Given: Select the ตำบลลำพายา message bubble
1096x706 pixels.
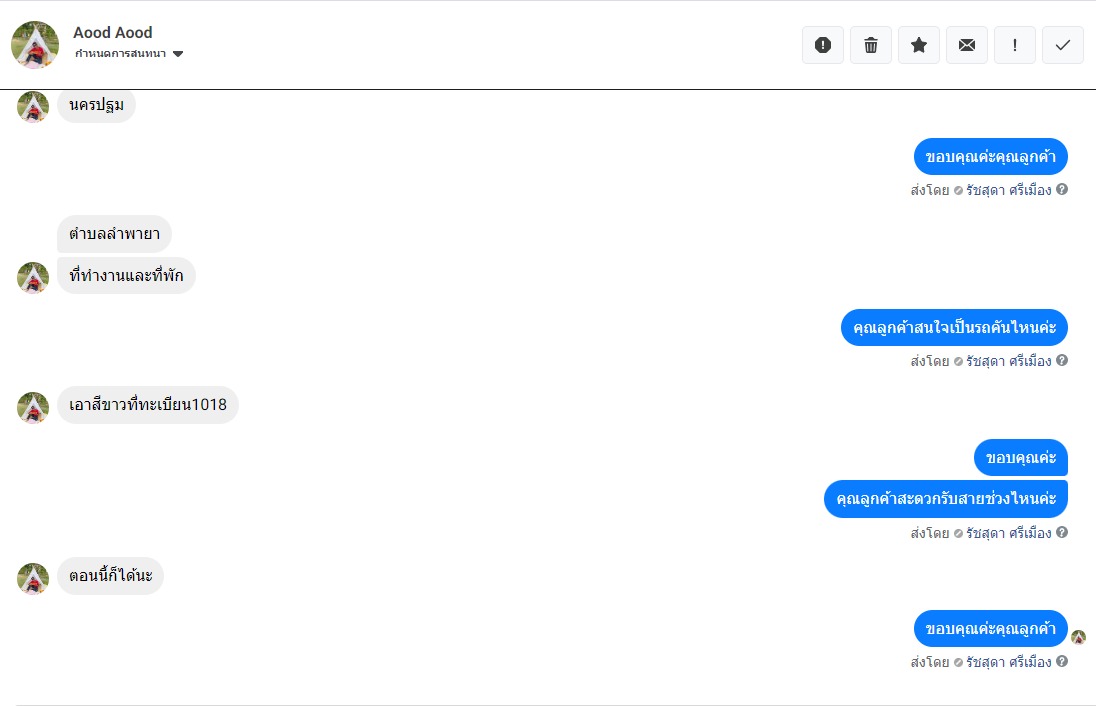Looking at the screenshot, I should 114,234.
